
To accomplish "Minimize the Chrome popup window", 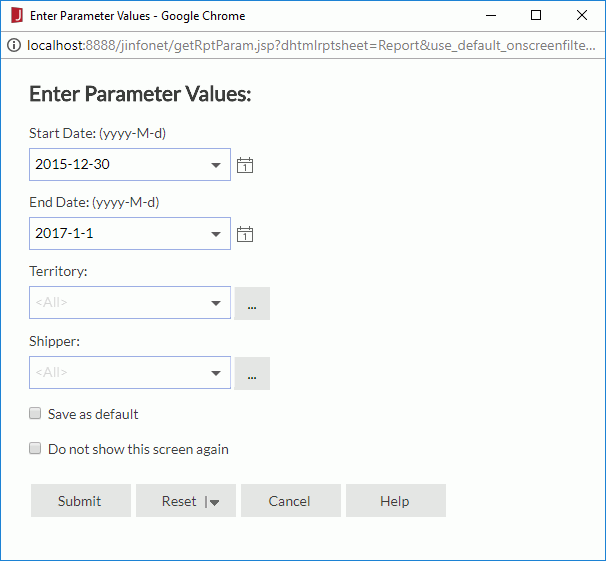I will [x=491, y=15].
